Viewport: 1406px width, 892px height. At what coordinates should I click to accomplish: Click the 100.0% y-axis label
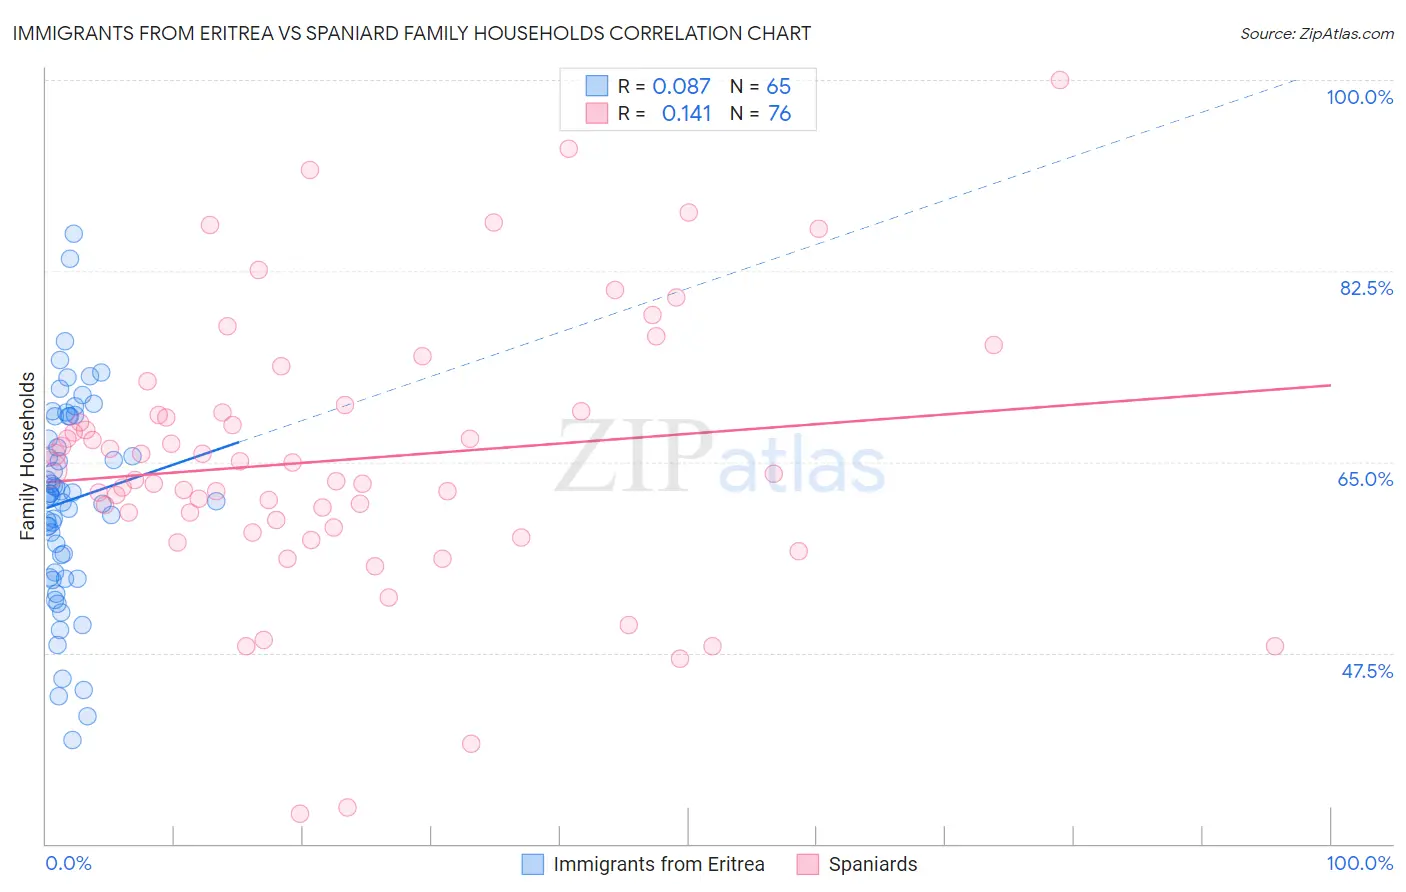(1359, 97)
